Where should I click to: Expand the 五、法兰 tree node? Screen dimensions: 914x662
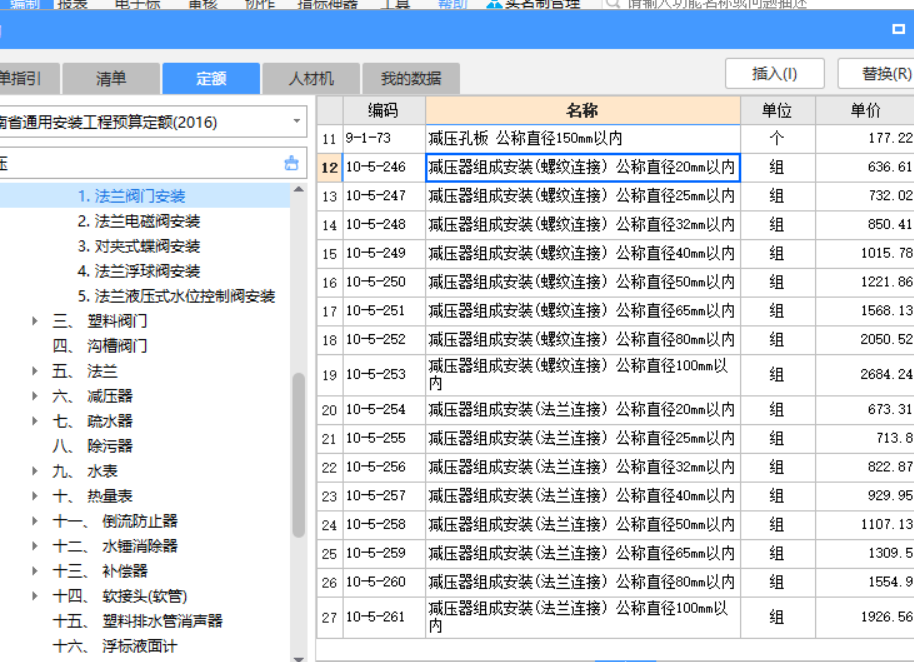point(35,371)
